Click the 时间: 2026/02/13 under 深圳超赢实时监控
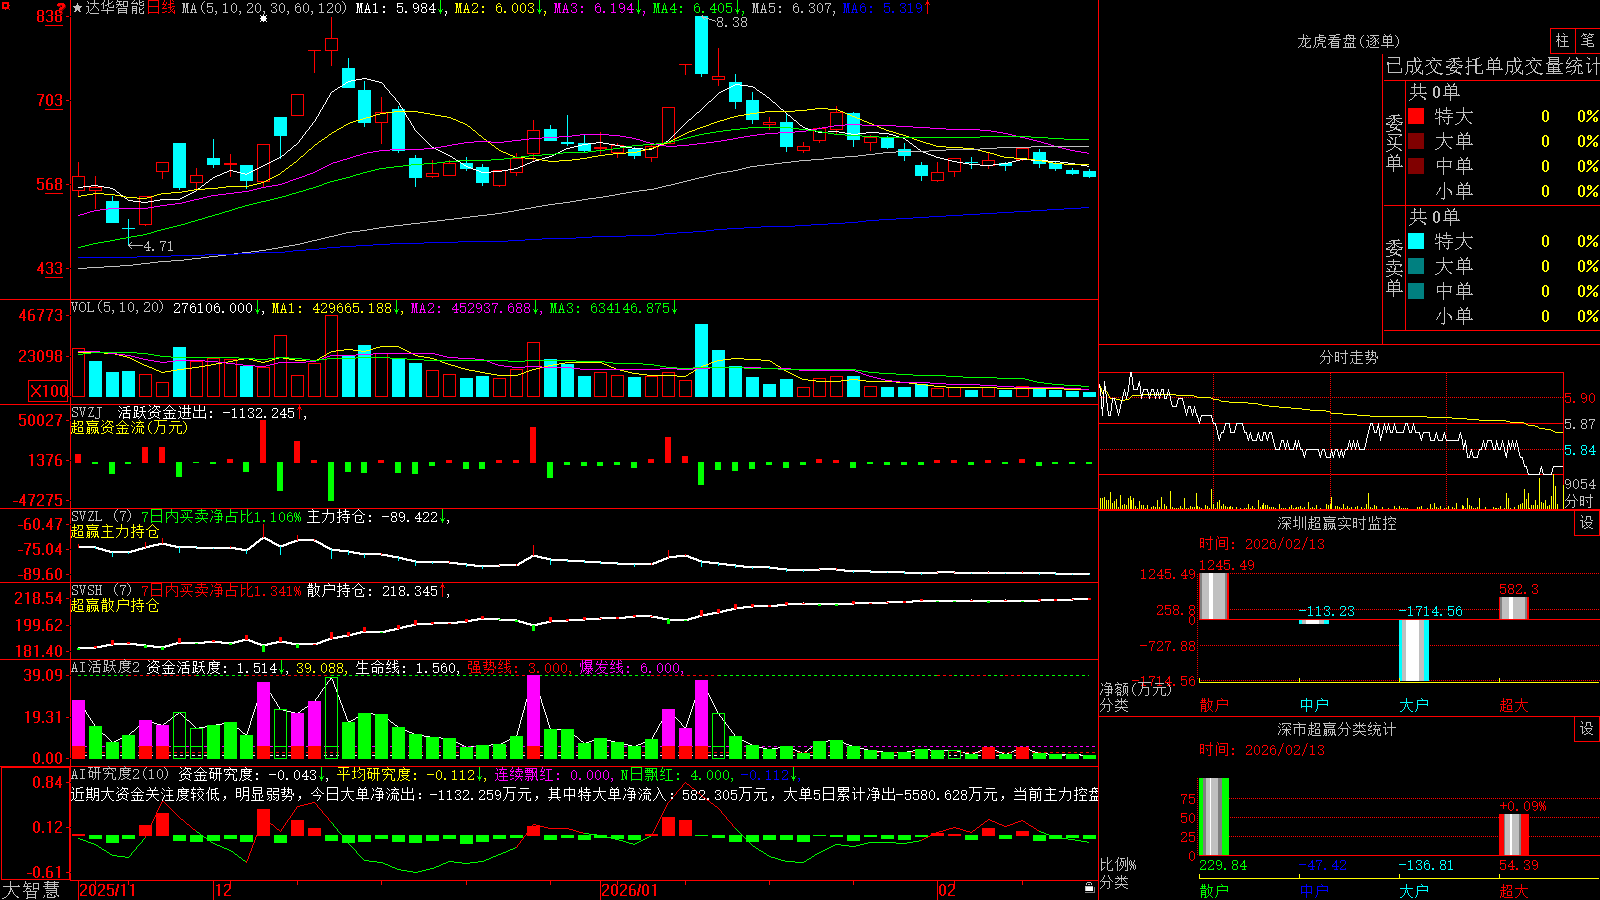The height and width of the screenshot is (900, 1600). pyautogui.click(x=1262, y=544)
